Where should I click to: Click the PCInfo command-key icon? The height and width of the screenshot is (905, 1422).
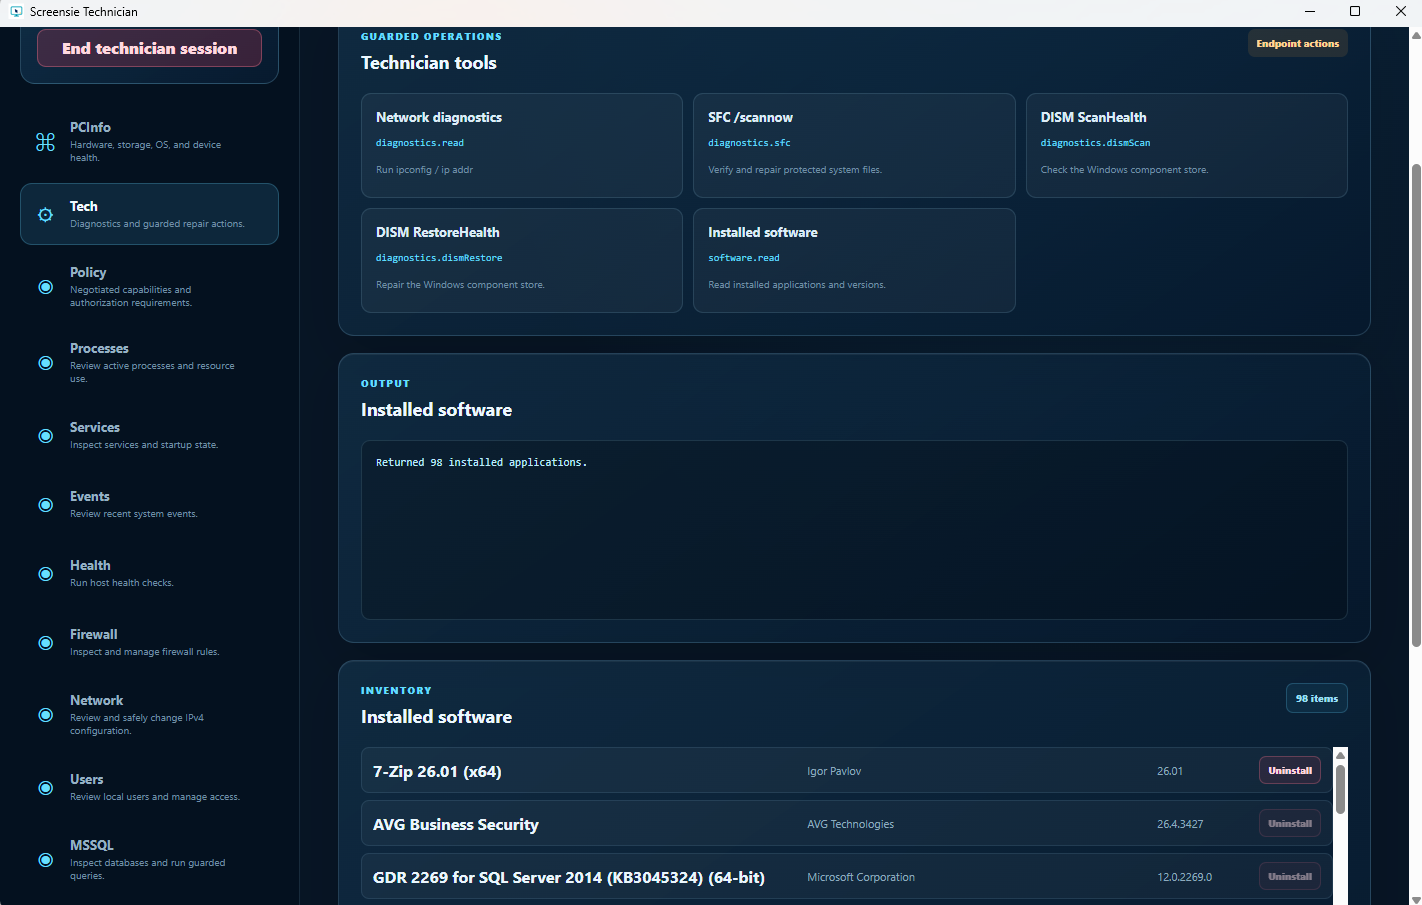(x=45, y=142)
